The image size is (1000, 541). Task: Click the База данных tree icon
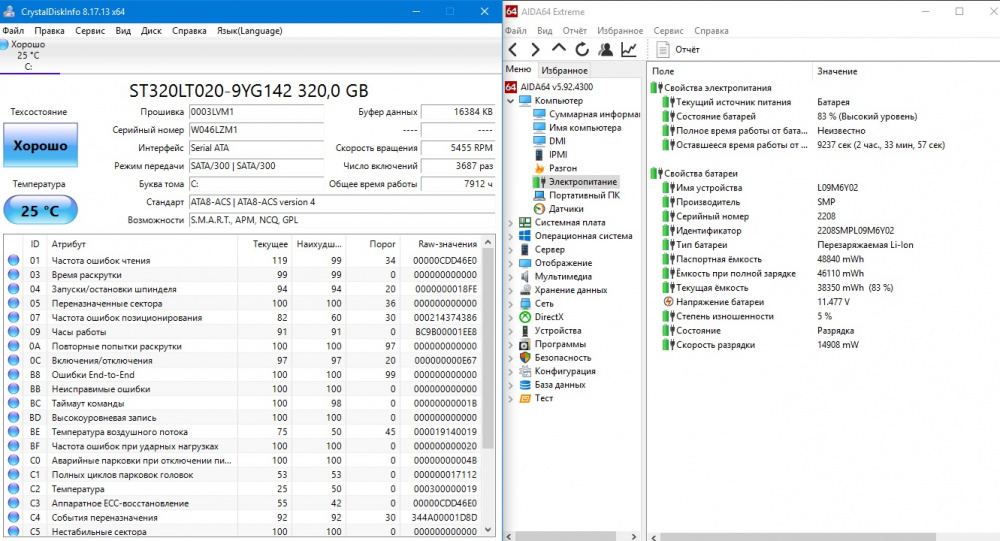coord(525,385)
